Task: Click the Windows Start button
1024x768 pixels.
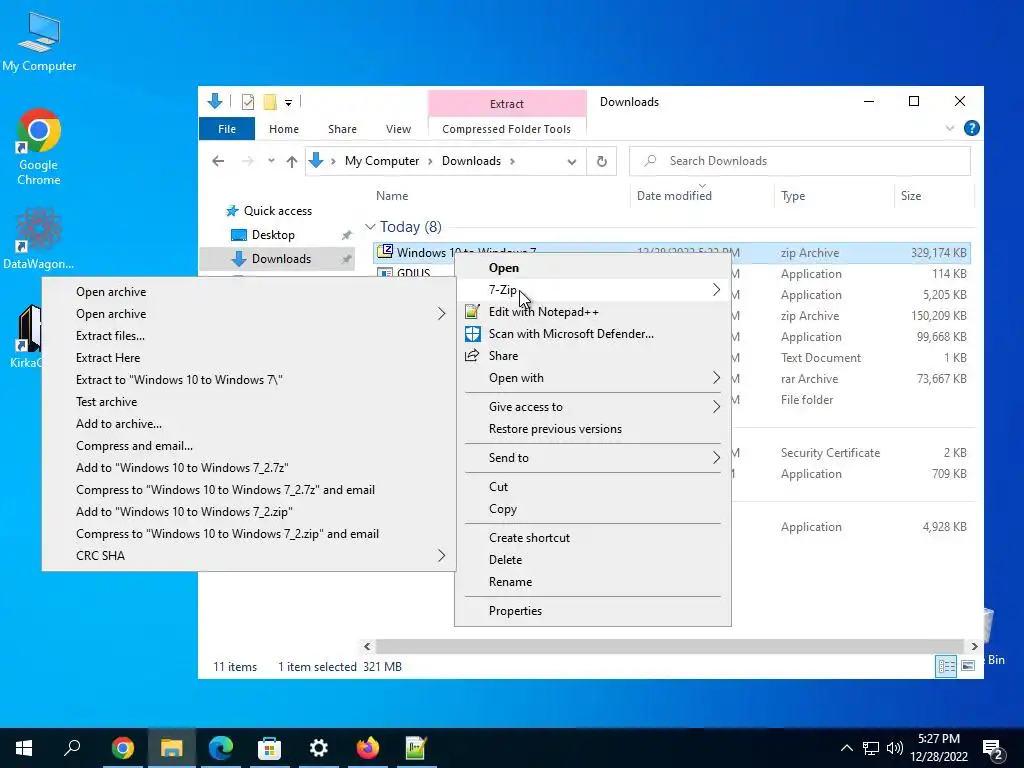Action: (x=24, y=748)
